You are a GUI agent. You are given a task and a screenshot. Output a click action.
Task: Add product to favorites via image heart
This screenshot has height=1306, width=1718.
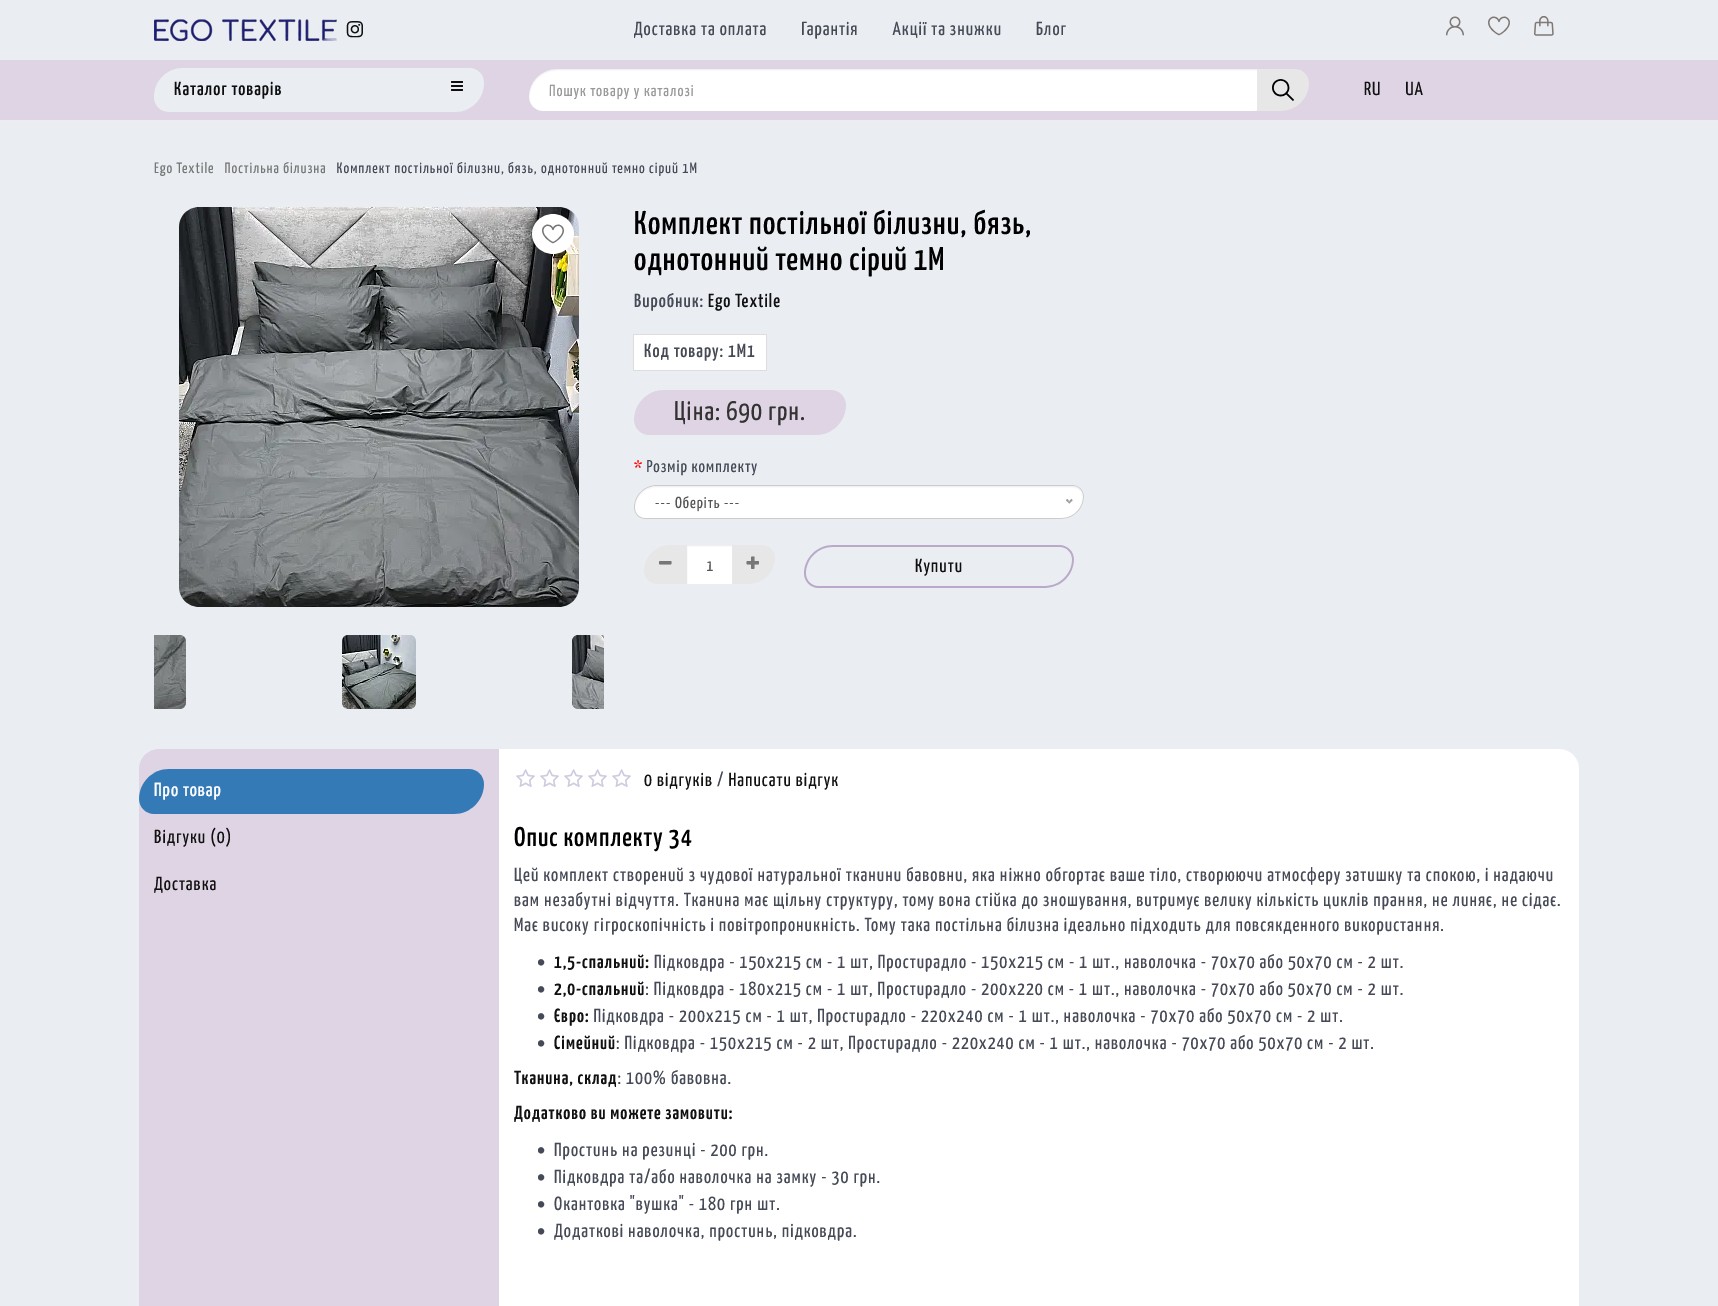click(553, 234)
